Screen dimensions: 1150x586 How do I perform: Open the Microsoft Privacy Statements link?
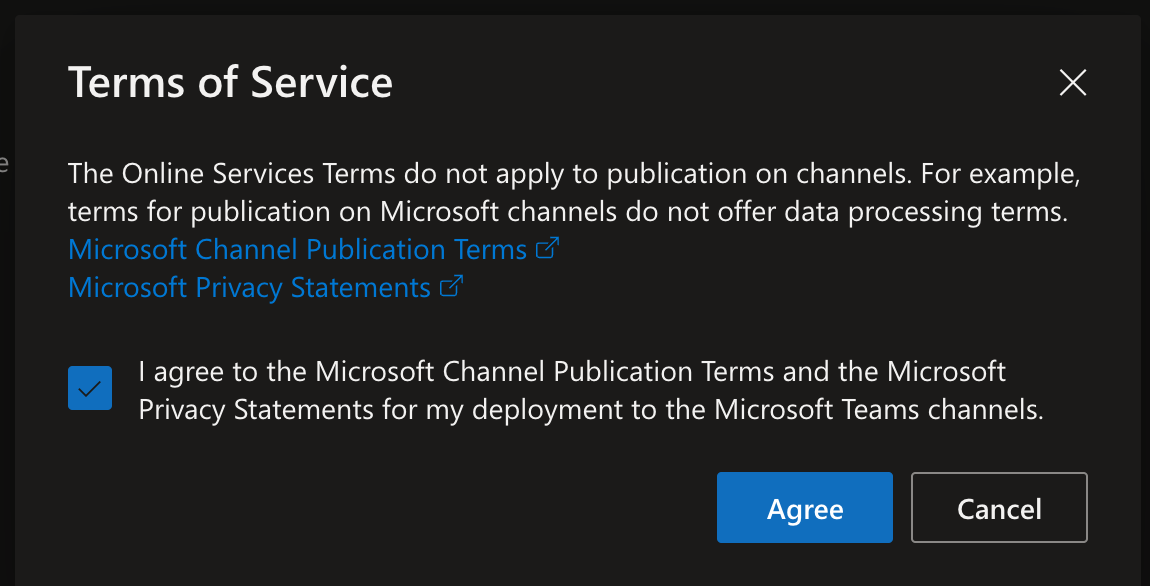[x=249, y=288]
